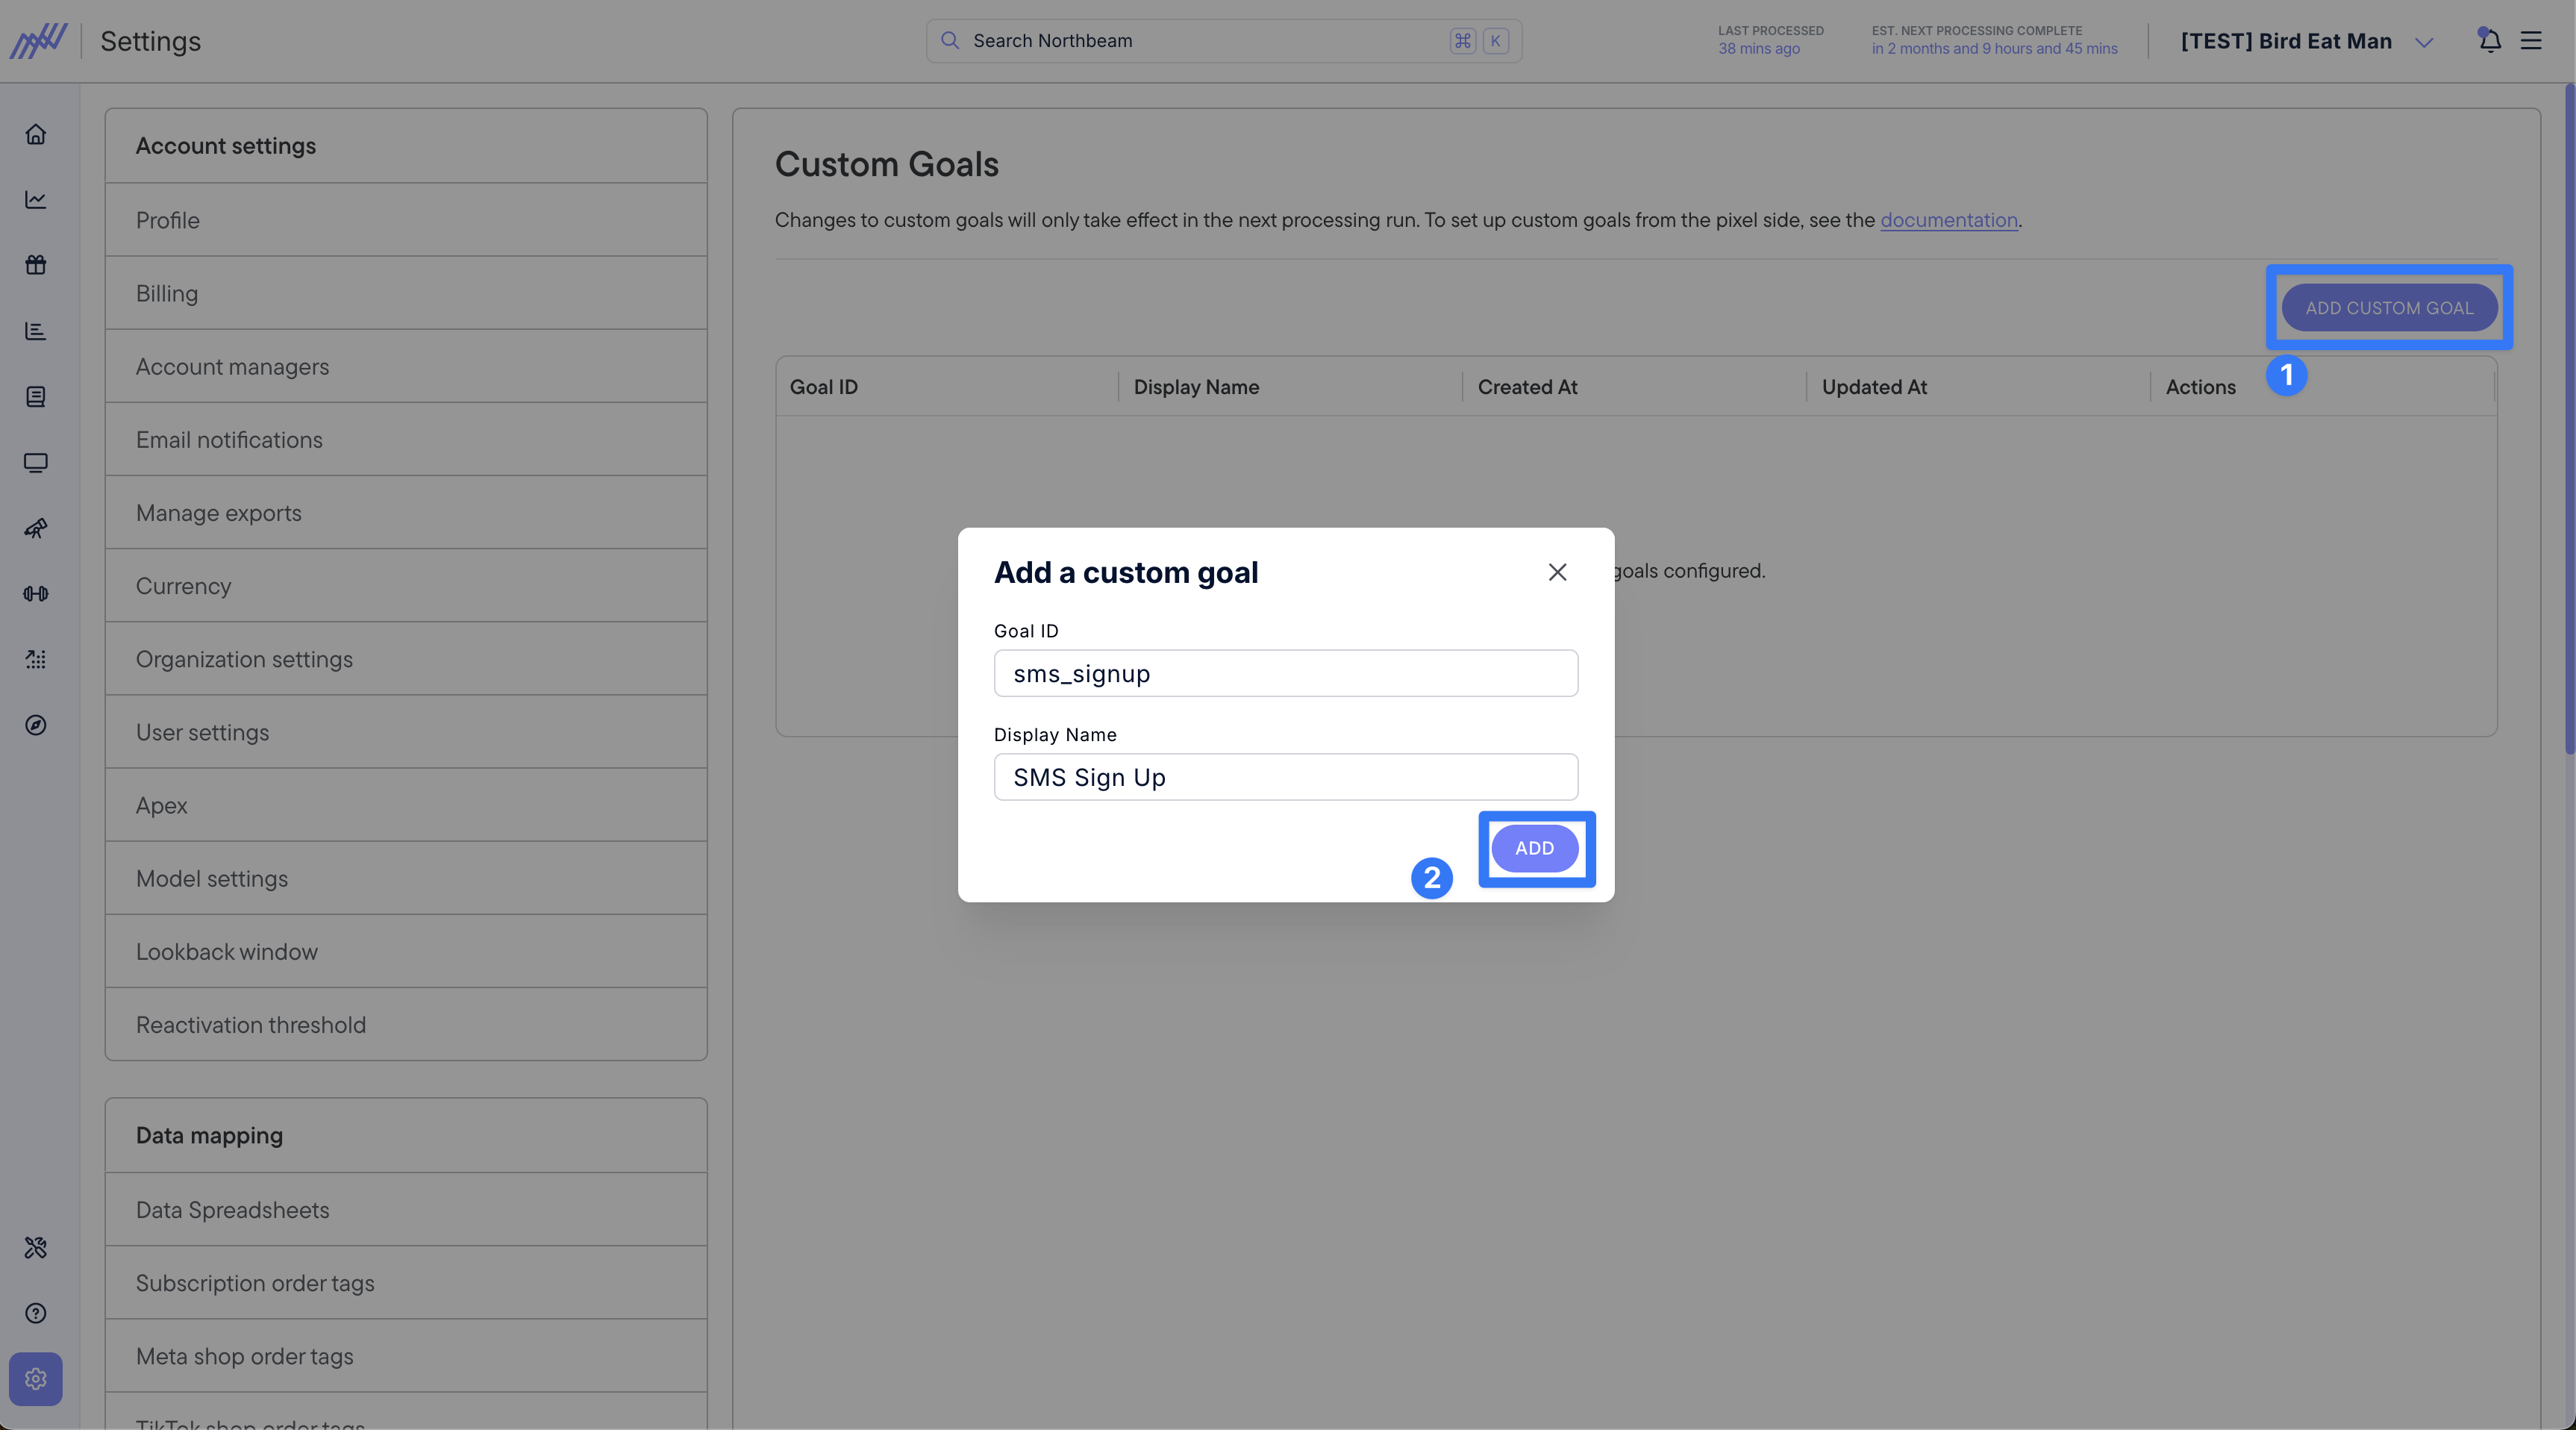2576x1430 pixels.
Task: Click the compass icon in sidebar
Action: [x=36, y=725]
